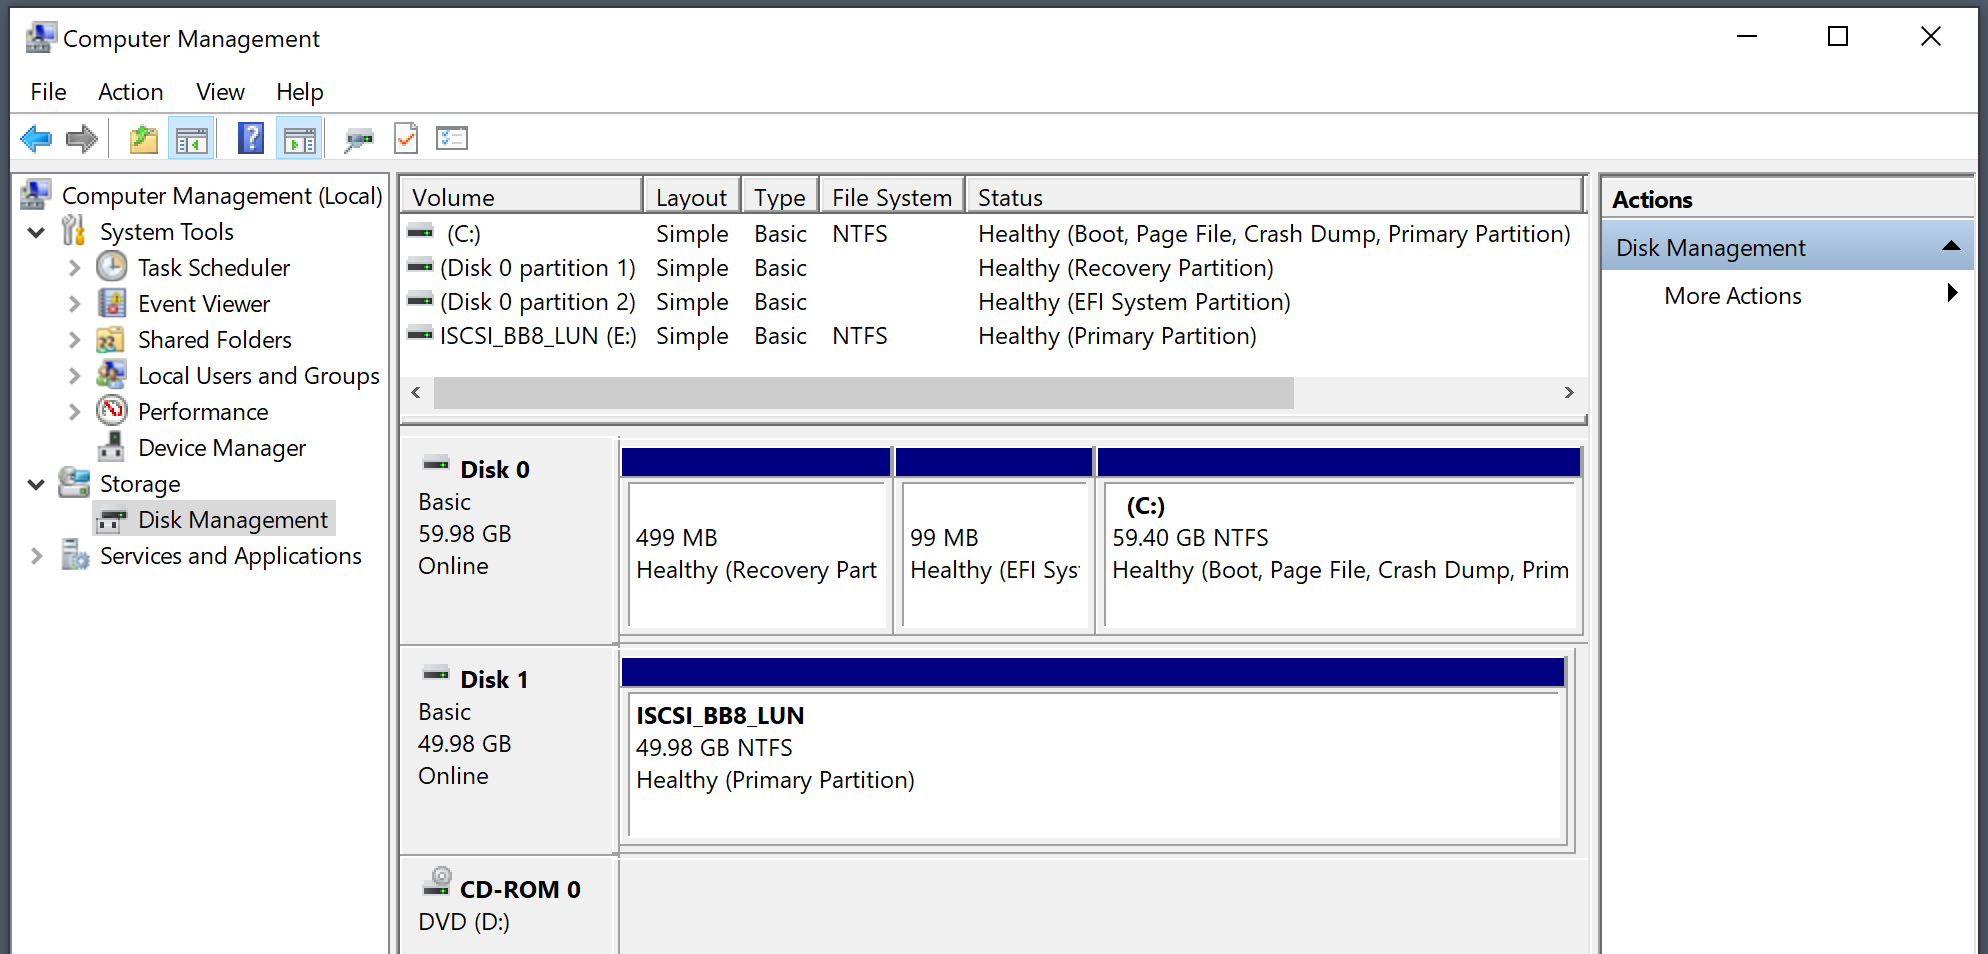Click the CD-ROM 0 DVD (D:) label
This screenshot has width=1988, height=954.
(508, 906)
